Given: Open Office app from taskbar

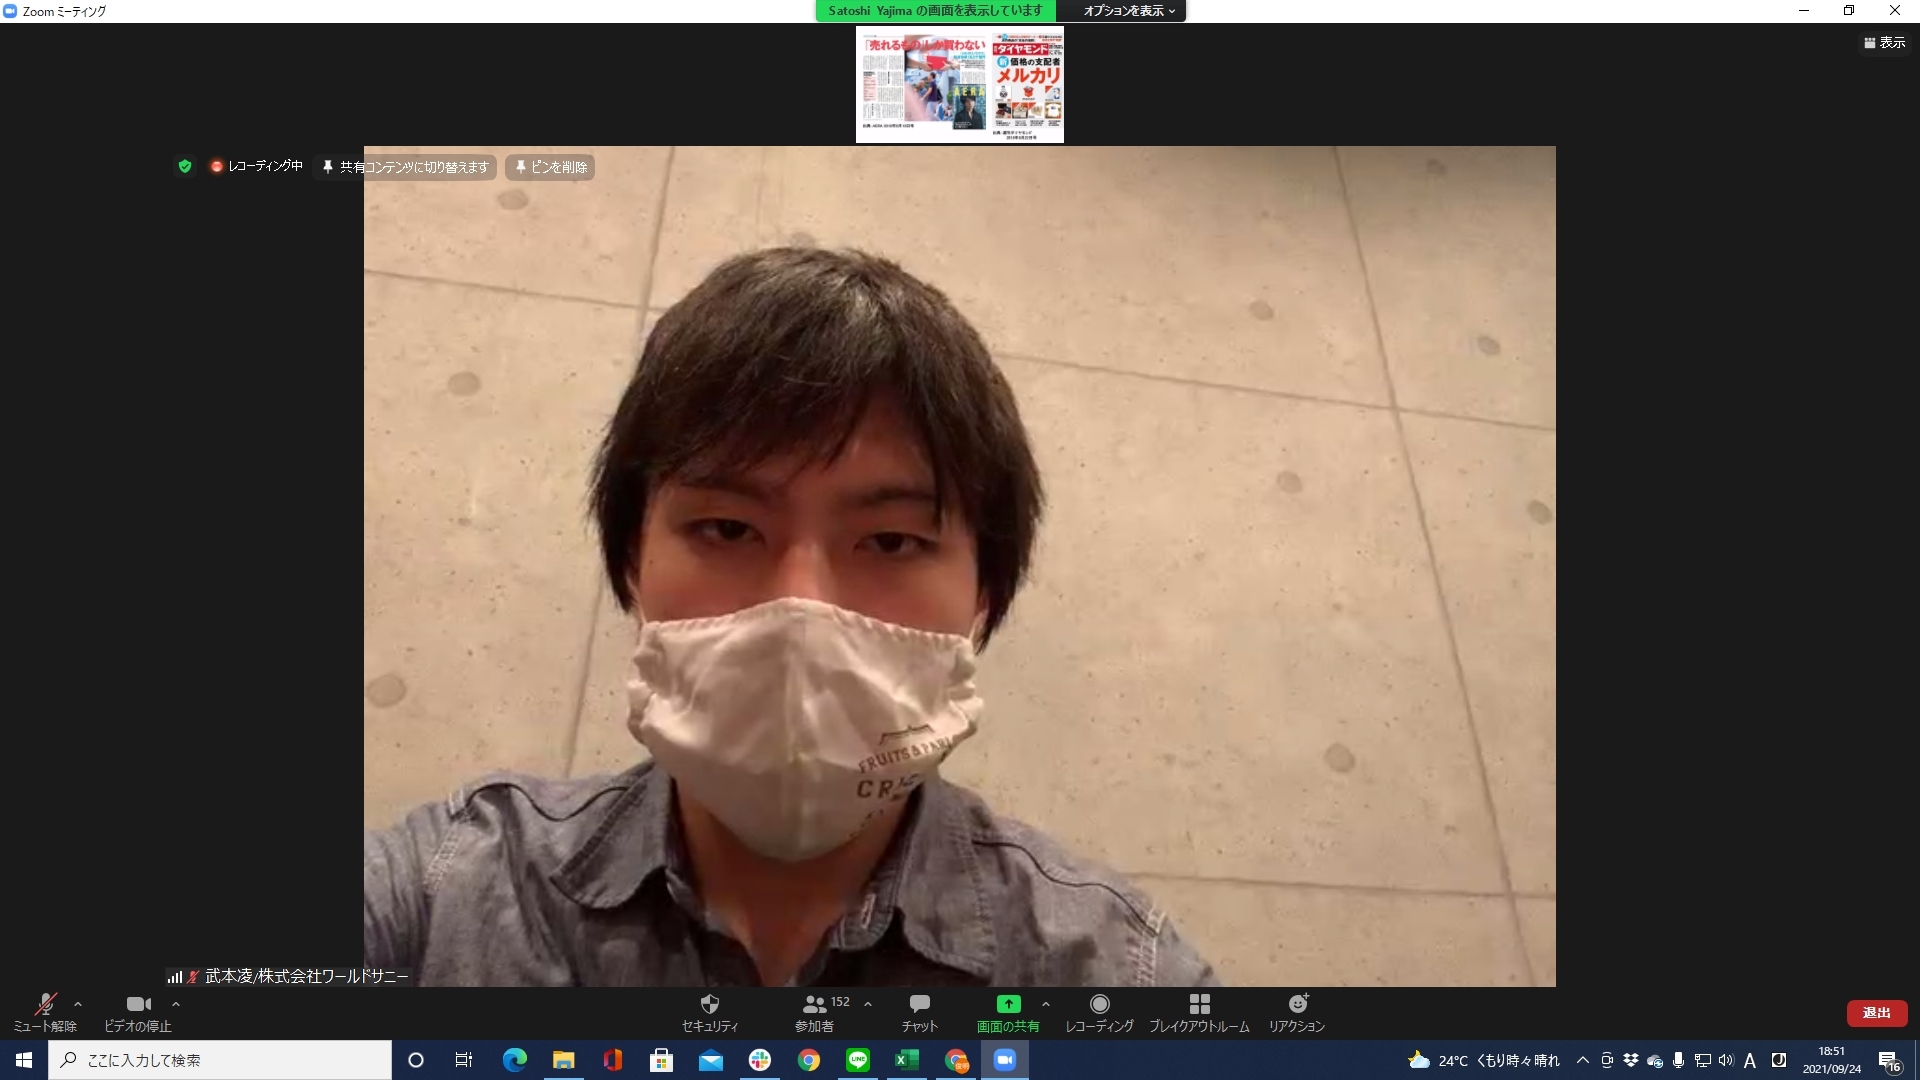Looking at the screenshot, I should (612, 1060).
